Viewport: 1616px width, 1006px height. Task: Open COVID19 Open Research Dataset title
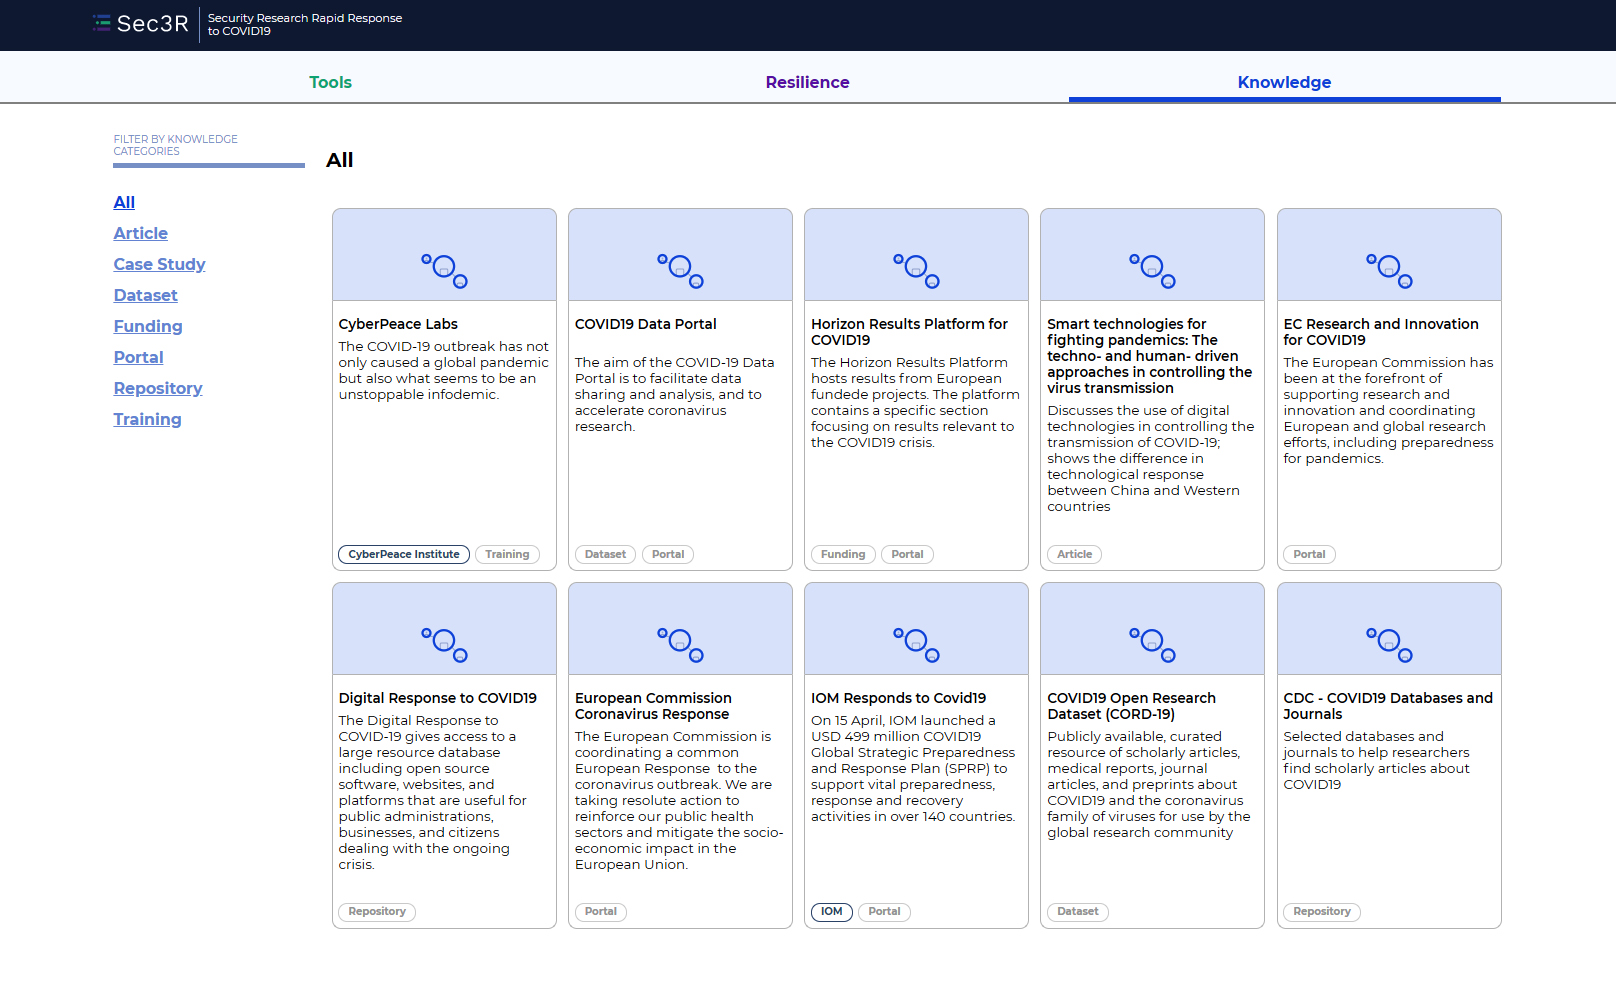click(x=1131, y=706)
